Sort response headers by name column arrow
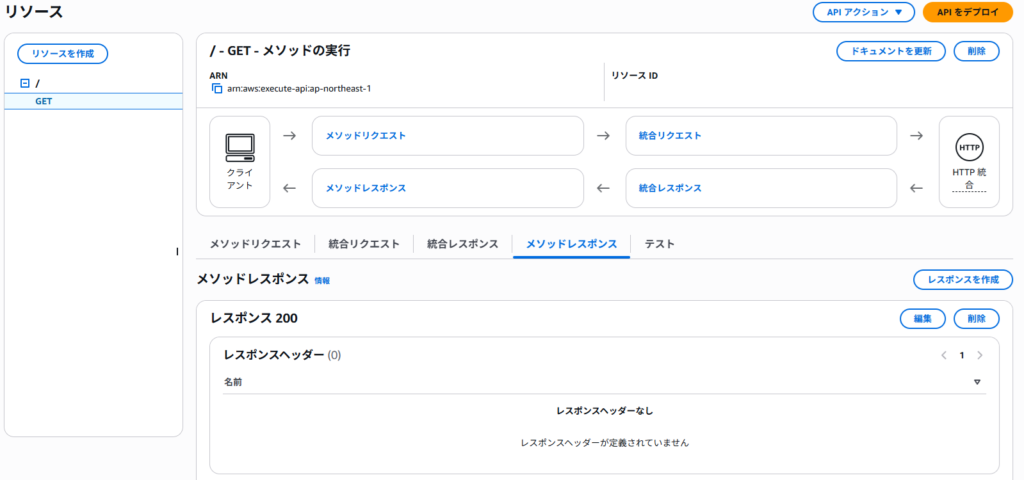 click(x=977, y=382)
